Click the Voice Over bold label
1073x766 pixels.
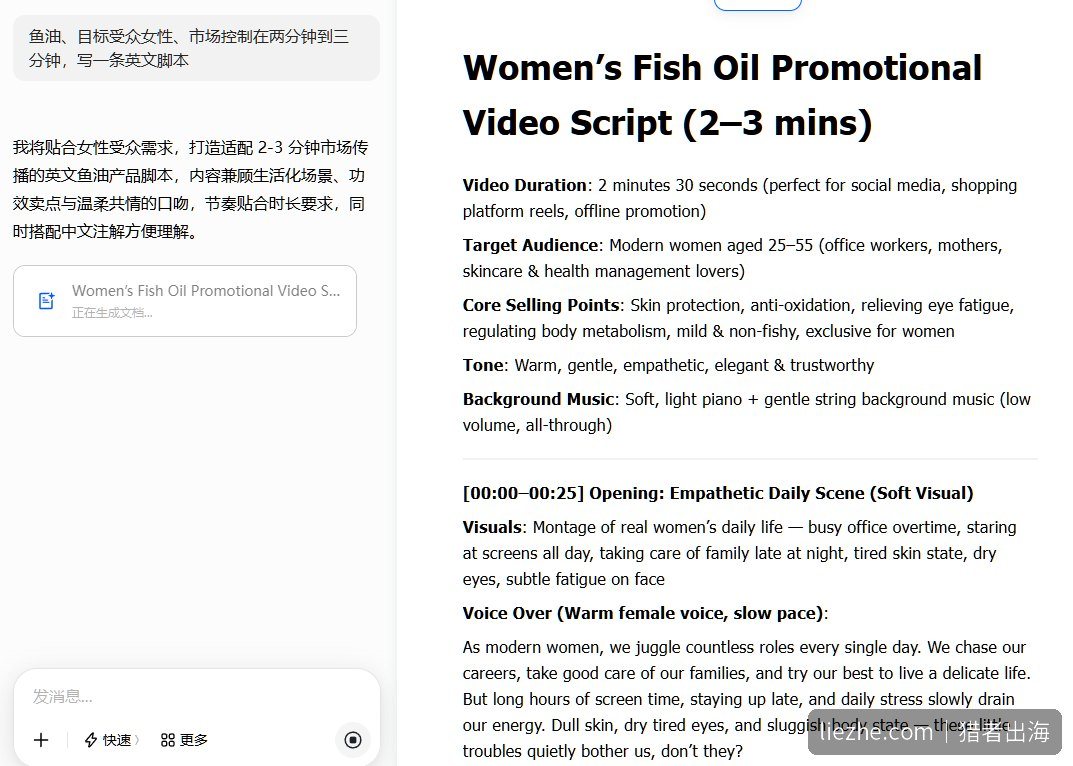tap(643, 613)
